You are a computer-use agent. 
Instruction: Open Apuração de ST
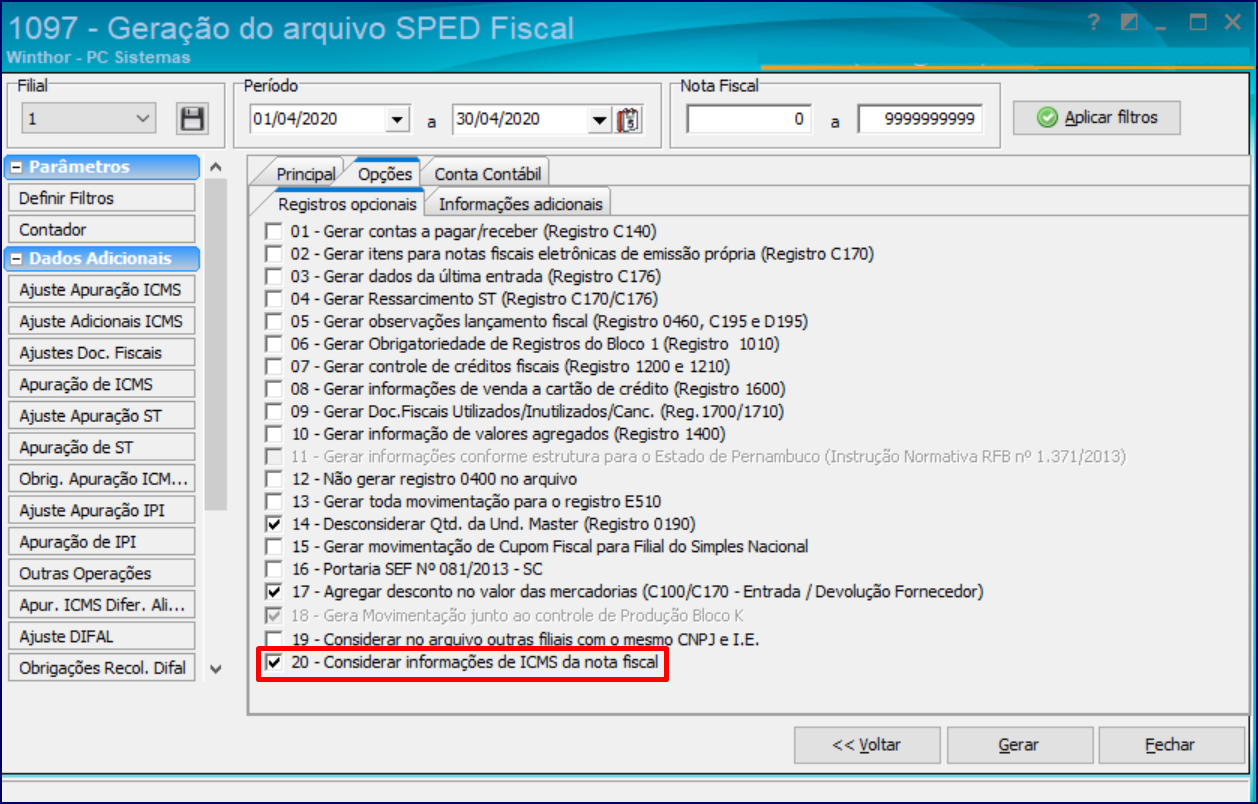(101, 447)
